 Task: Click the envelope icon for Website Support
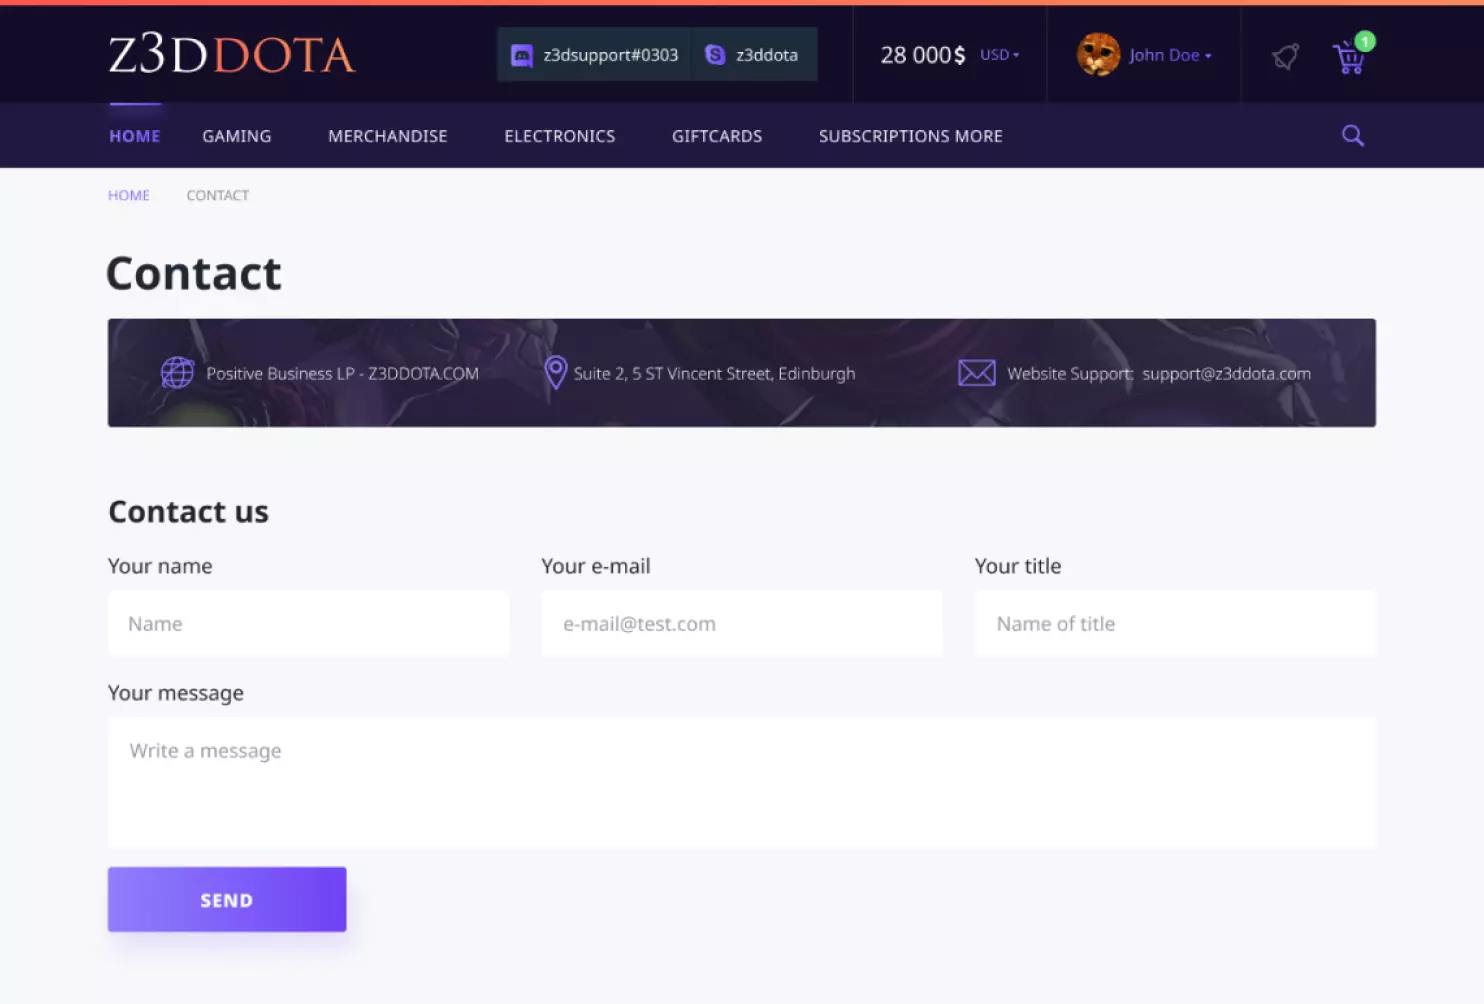coord(976,373)
